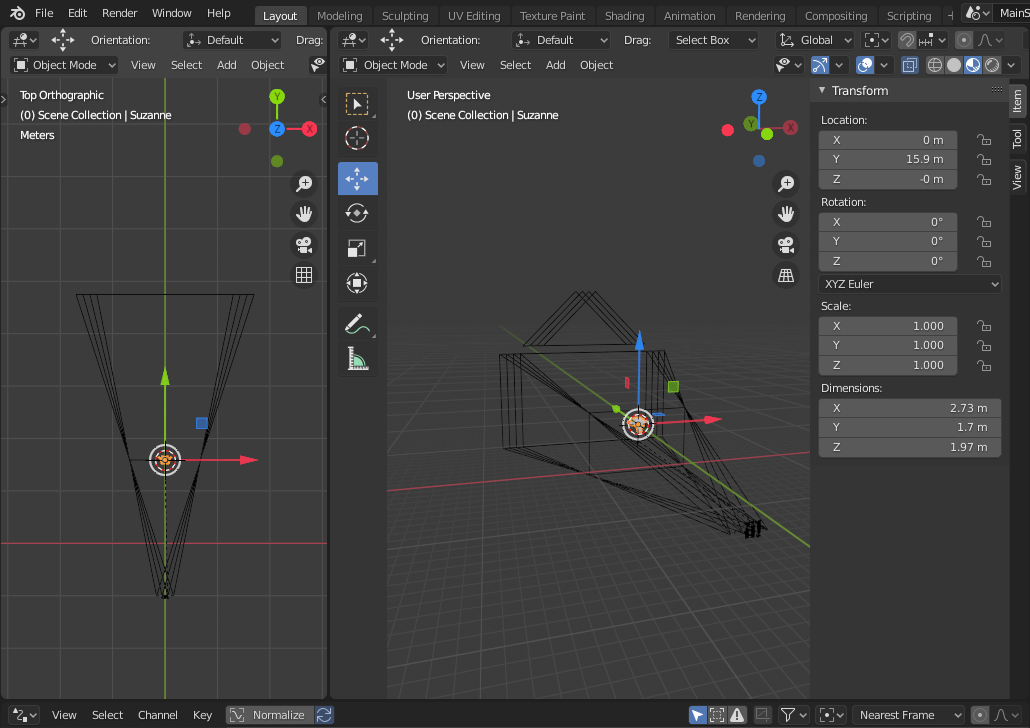1030x728 pixels.
Task: Open Key menu in graph editor
Action: [202, 715]
